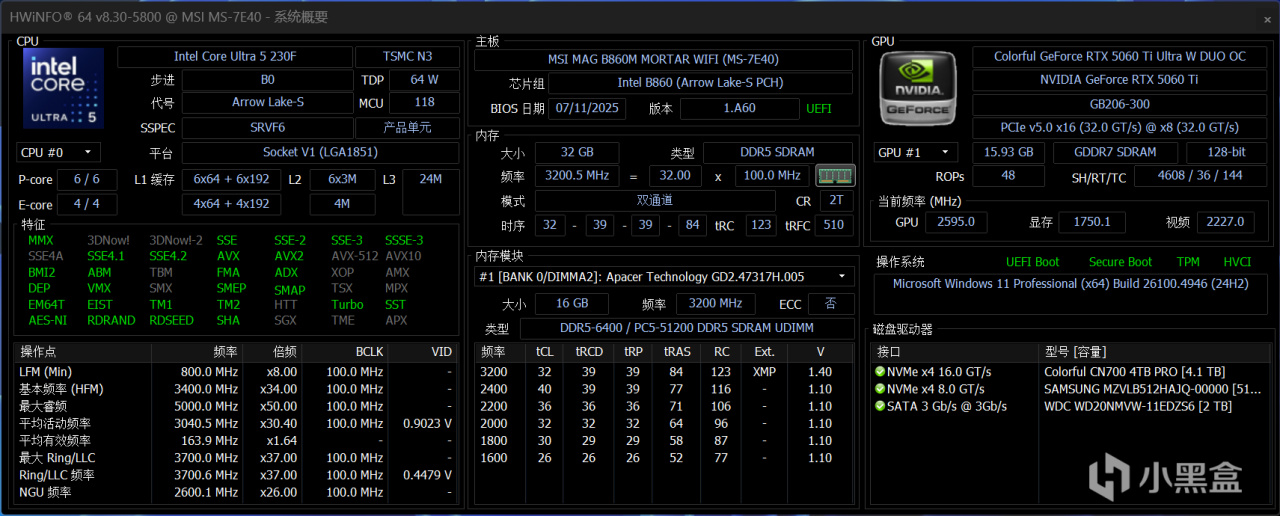Click the tRFC 510 value

click(832, 224)
